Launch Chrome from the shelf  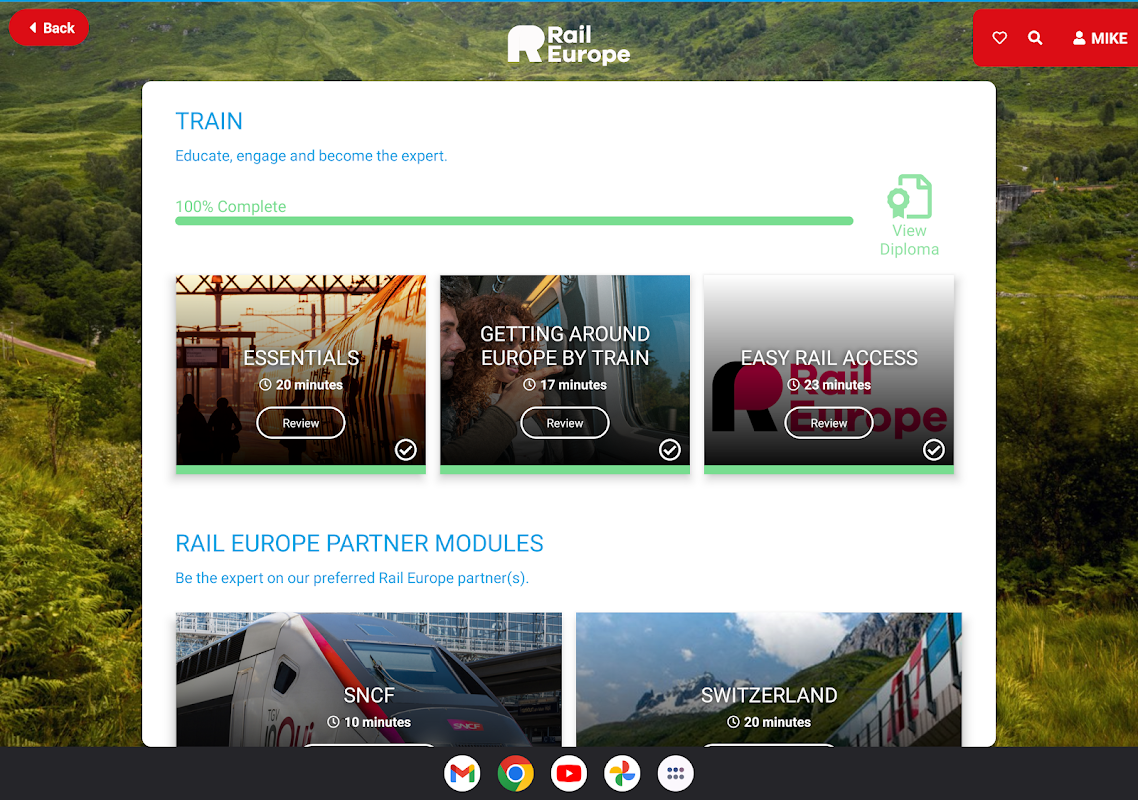515,774
